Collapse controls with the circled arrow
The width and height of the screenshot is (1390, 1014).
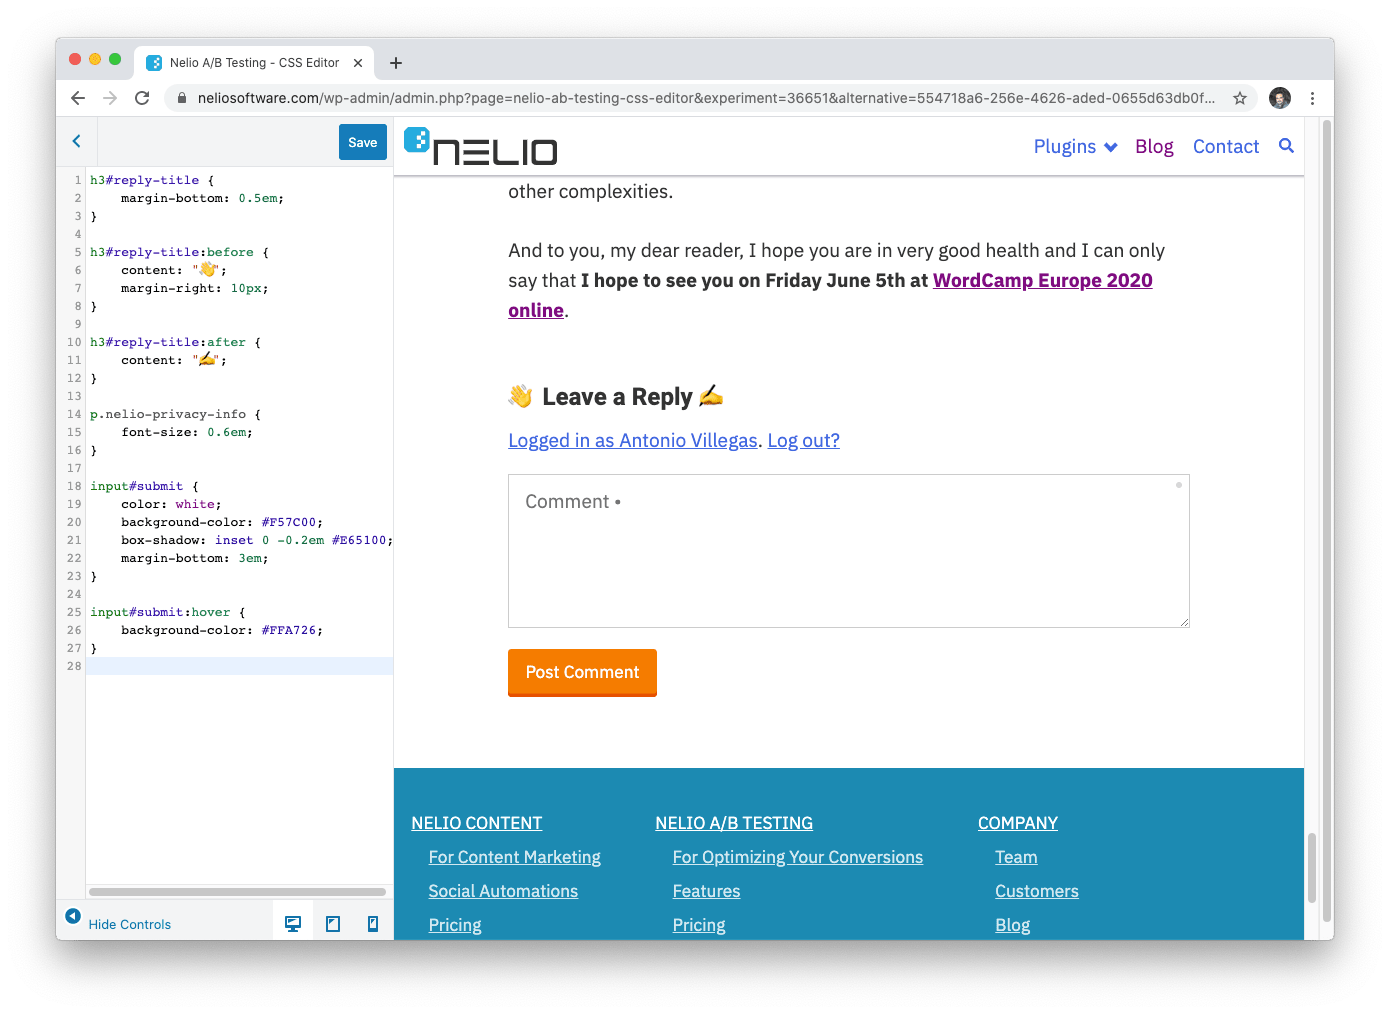72,915
